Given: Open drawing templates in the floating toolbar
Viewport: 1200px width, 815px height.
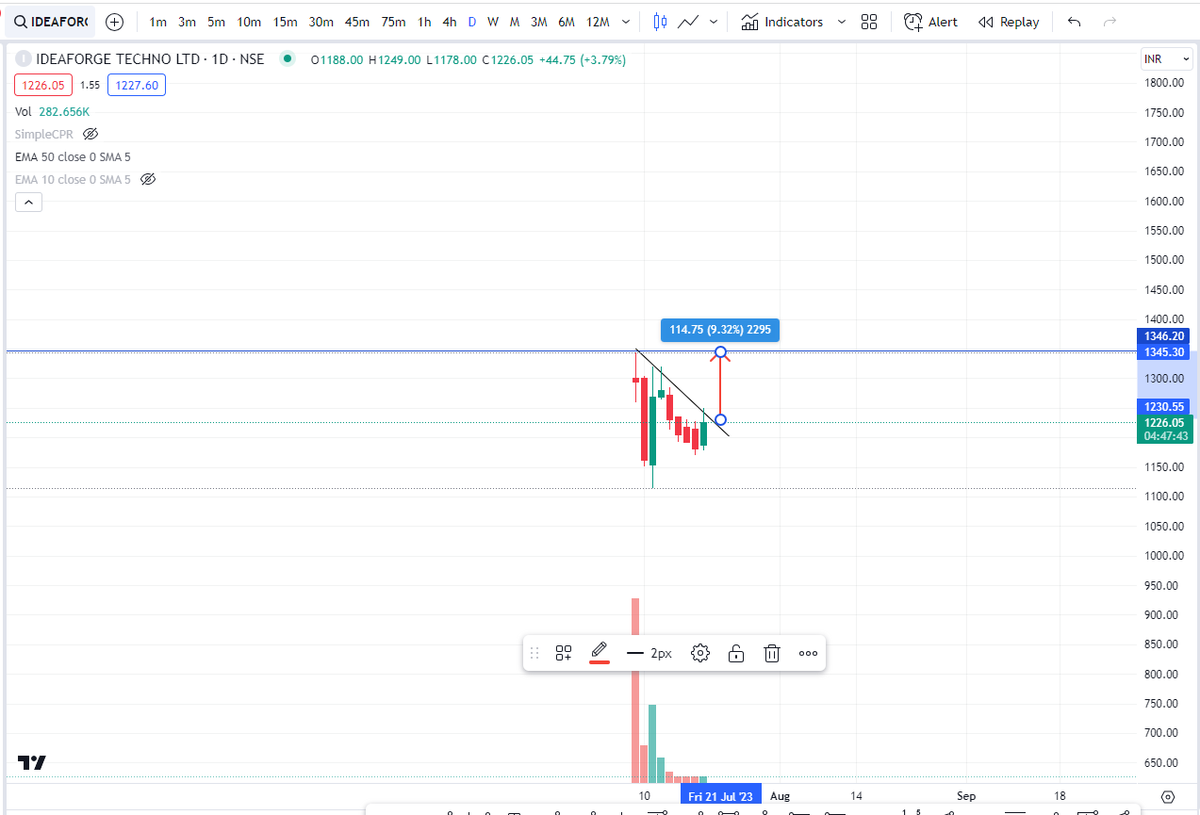Looking at the screenshot, I should tap(564, 653).
